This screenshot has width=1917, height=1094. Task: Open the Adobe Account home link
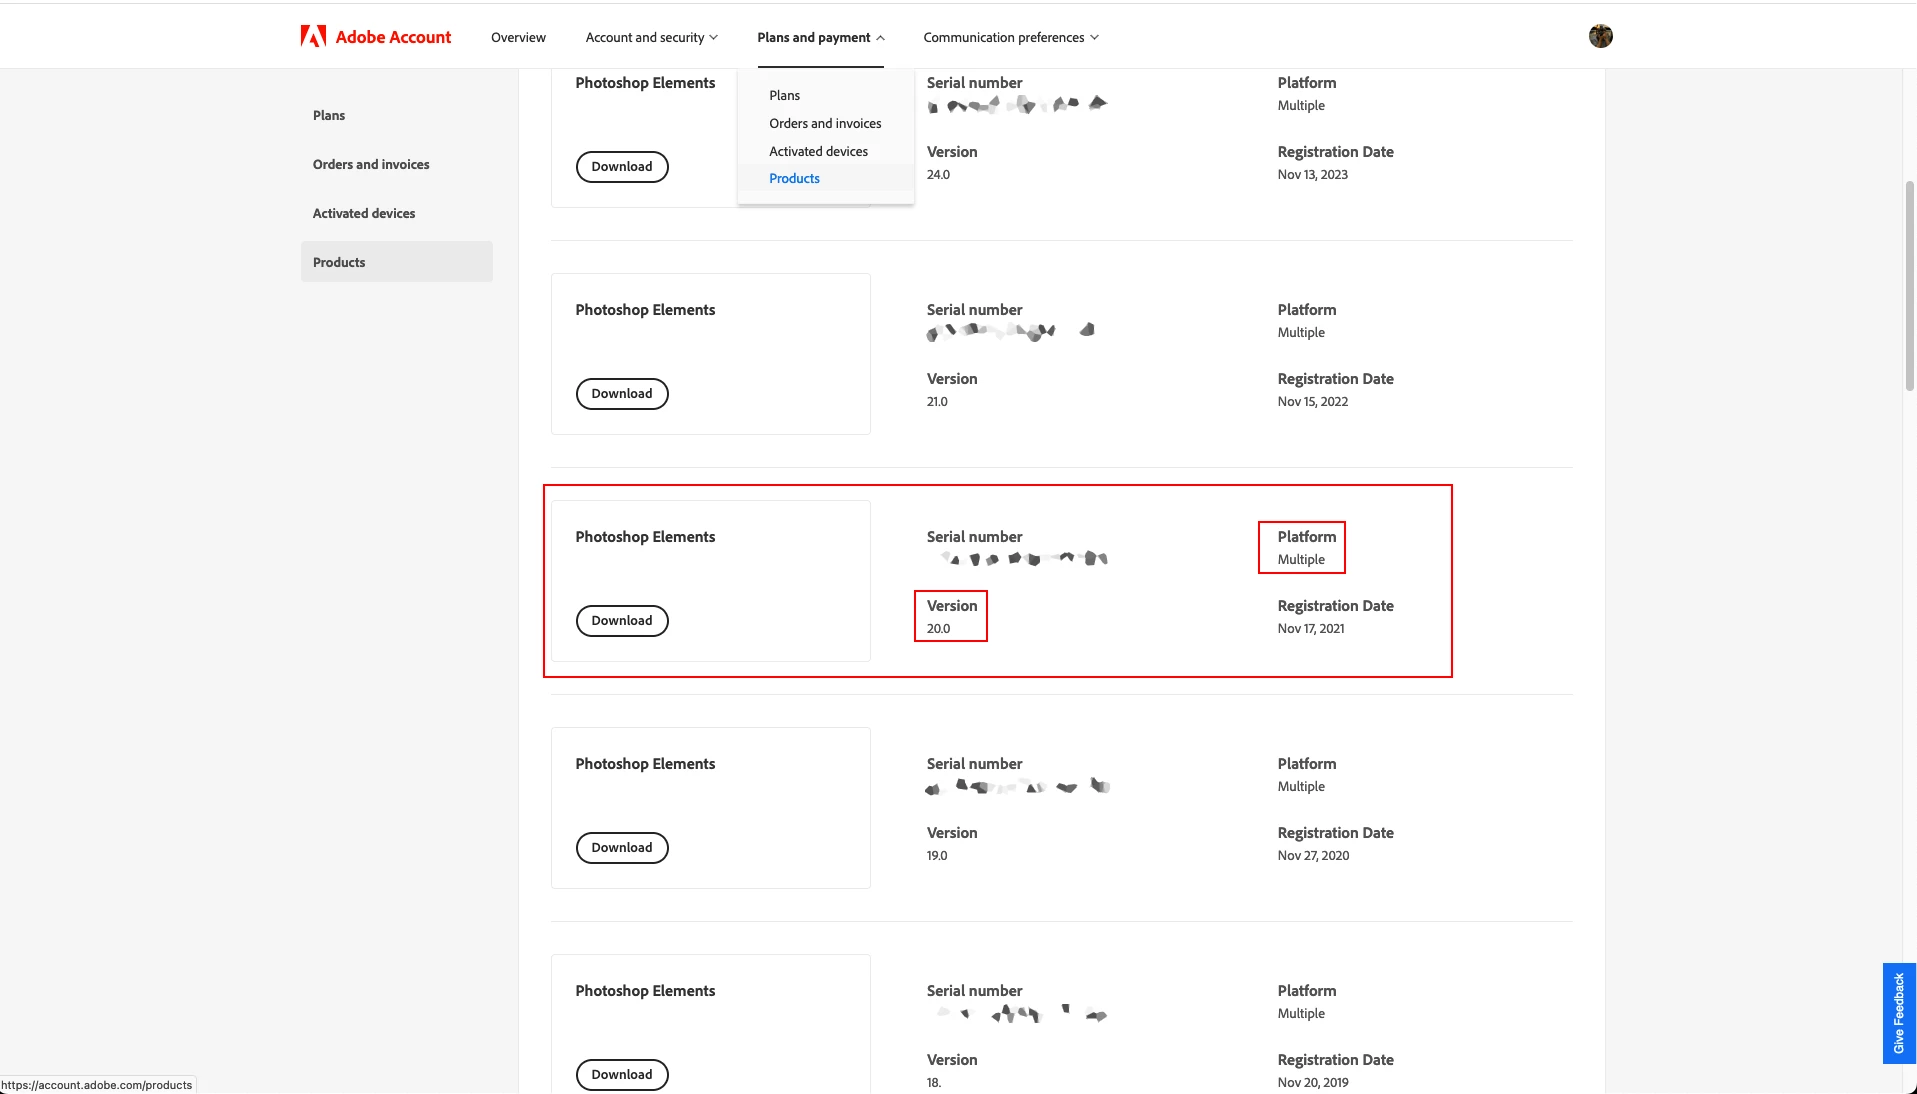[376, 37]
